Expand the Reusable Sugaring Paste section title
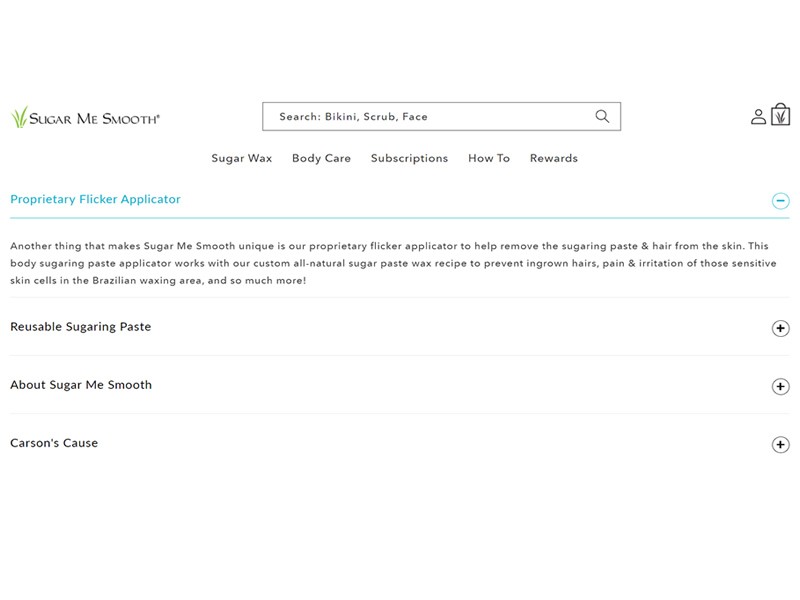Viewport: 800px width, 600px height. click(x=81, y=327)
